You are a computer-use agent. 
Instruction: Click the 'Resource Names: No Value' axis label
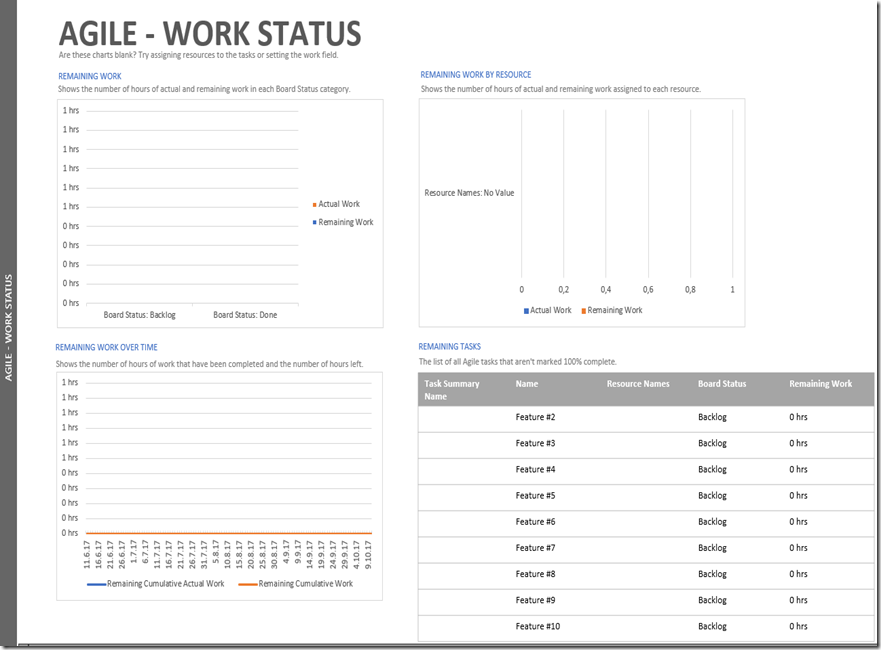tap(469, 193)
